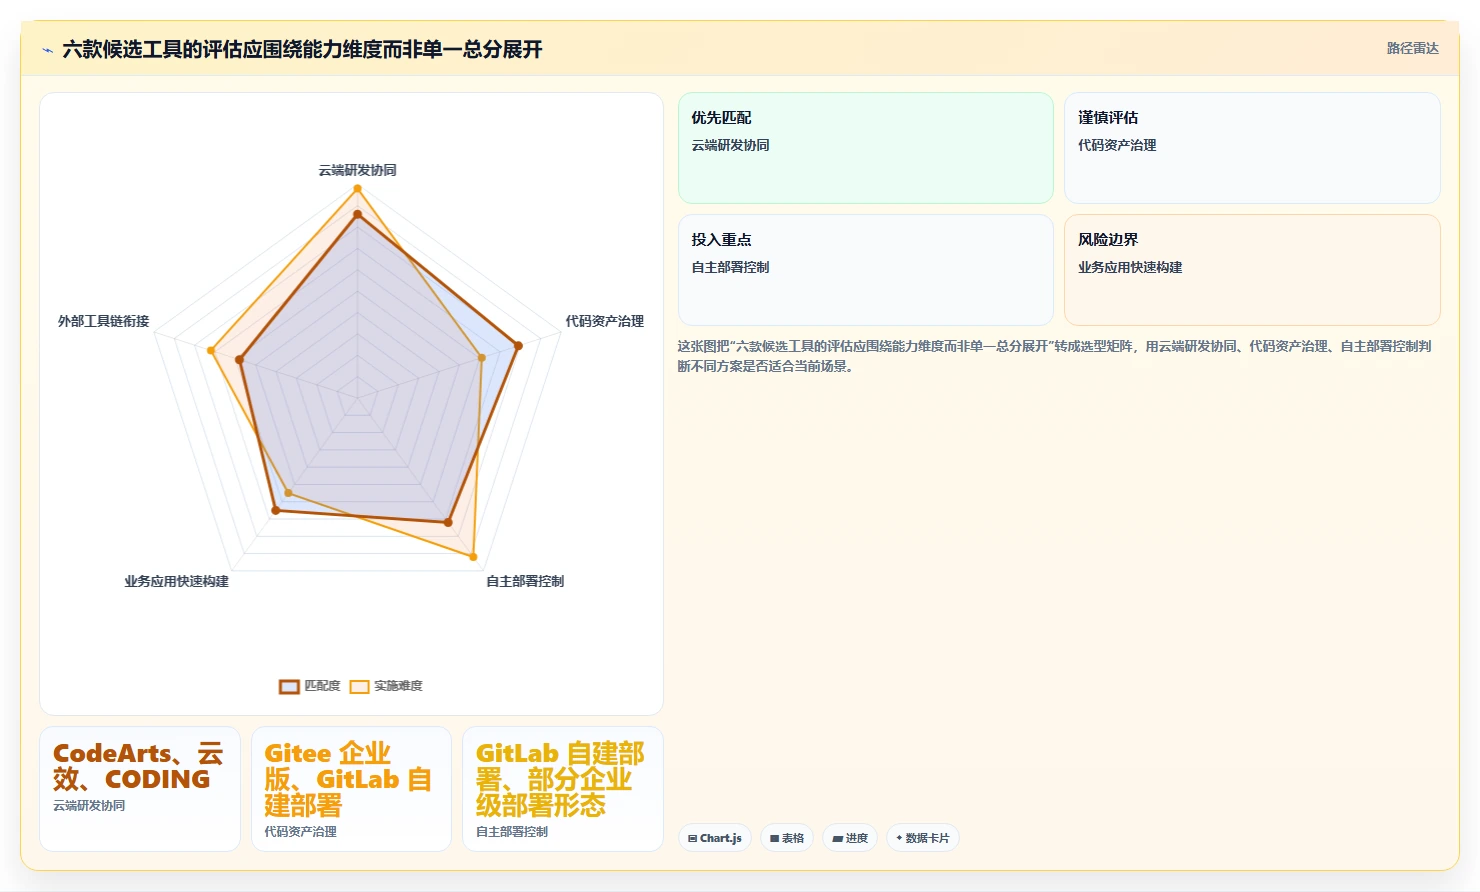Image resolution: width=1480 pixels, height=892 pixels.
Task: Select the 进度 tag chip
Action: [x=850, y=838]
